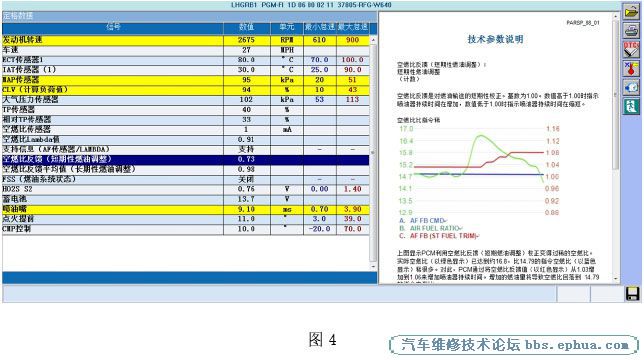Click the floppy disk save icon

[632, 294]
